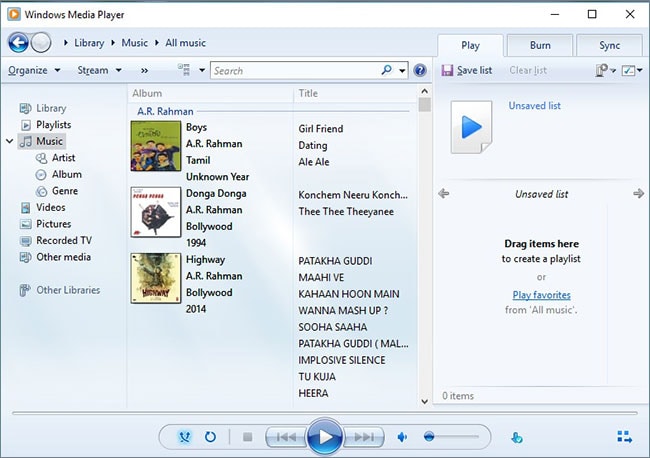Select the song Thee Thee Theeyanee
The width and height of the screenshot is (650, 458).
click(346, 211)
